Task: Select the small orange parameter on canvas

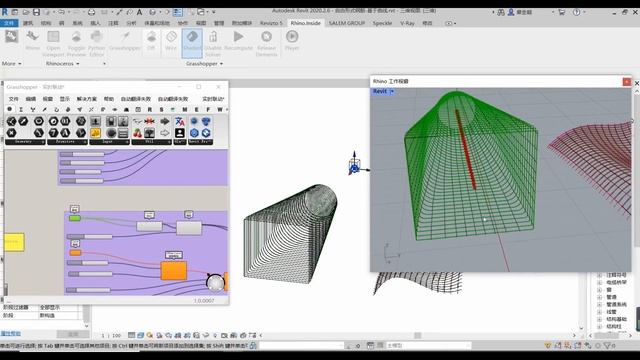Action: pos(75,253)
